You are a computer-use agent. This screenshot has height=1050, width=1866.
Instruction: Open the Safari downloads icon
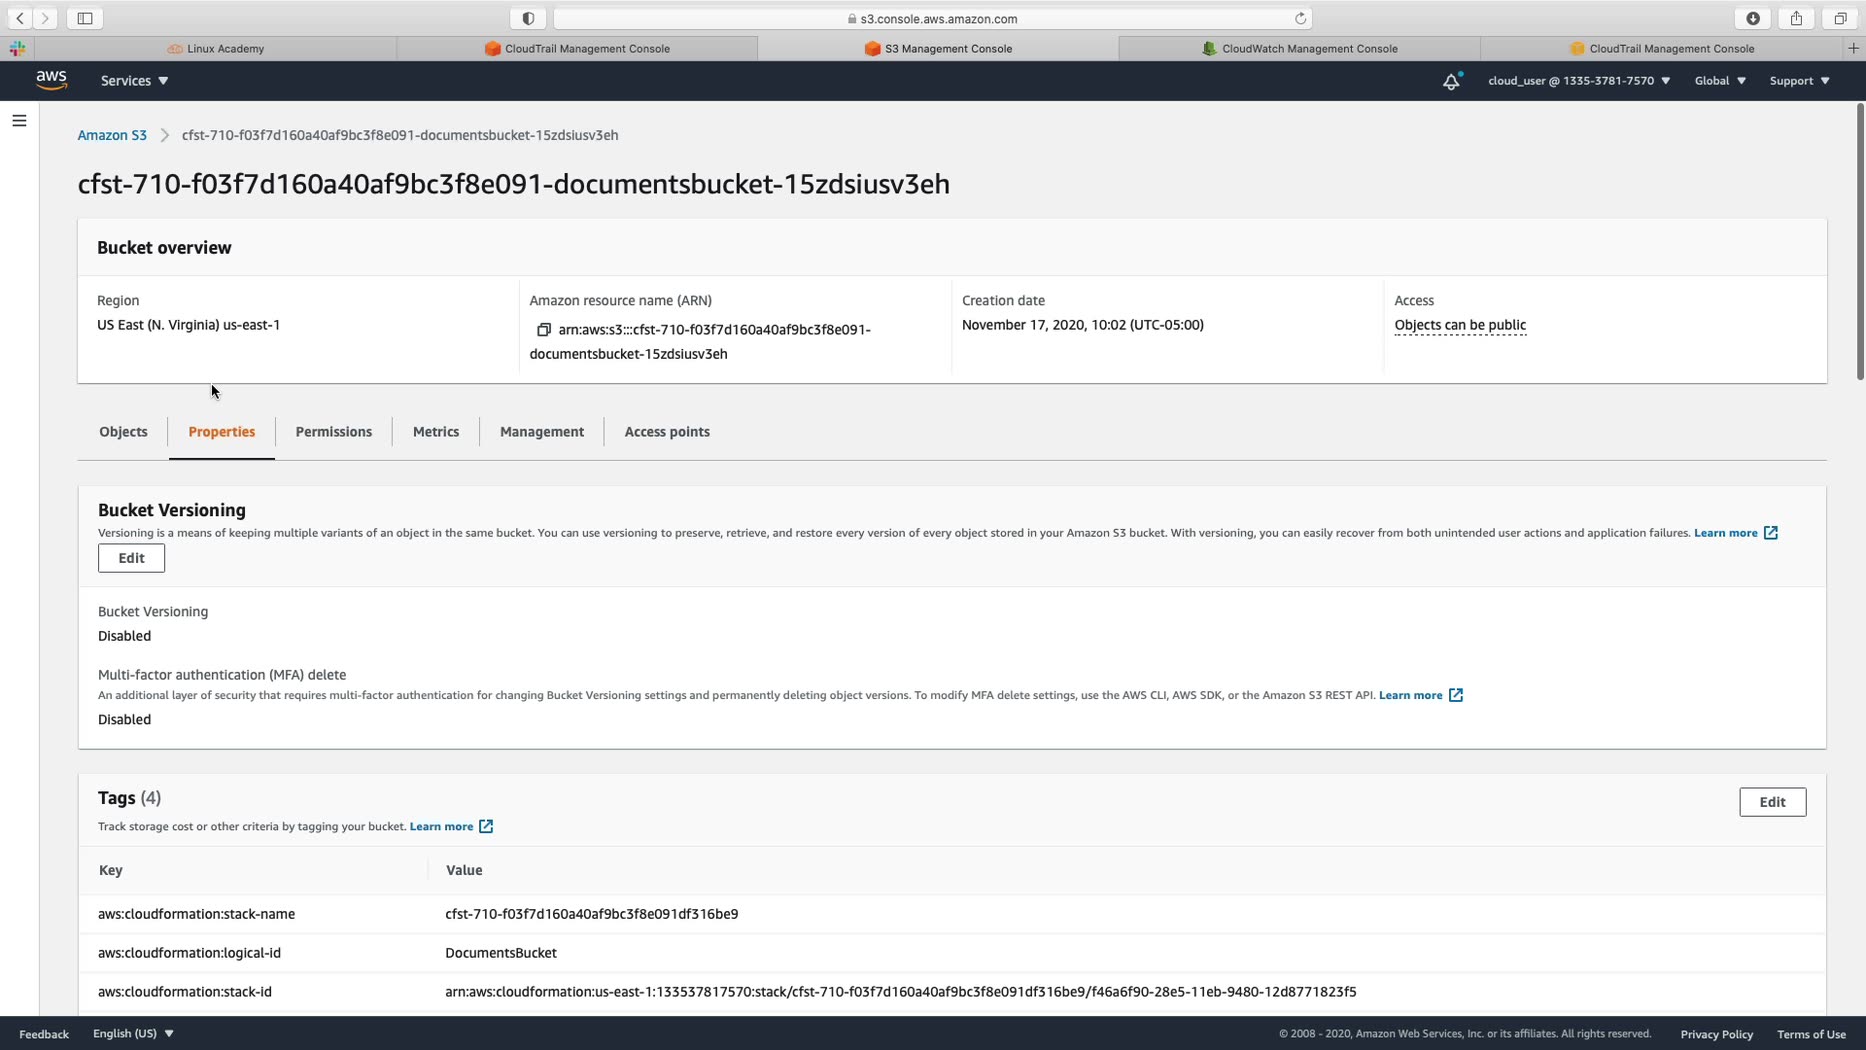coord(1753,18)
